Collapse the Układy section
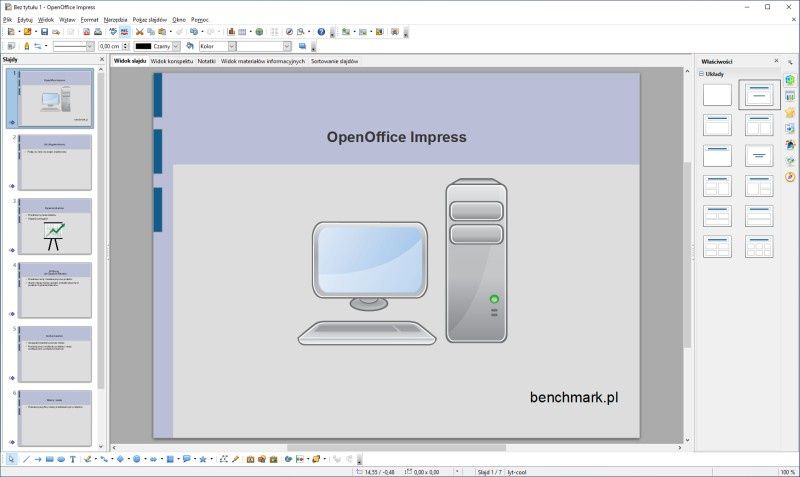The image size is (800, 477). (x=702, y=74)
